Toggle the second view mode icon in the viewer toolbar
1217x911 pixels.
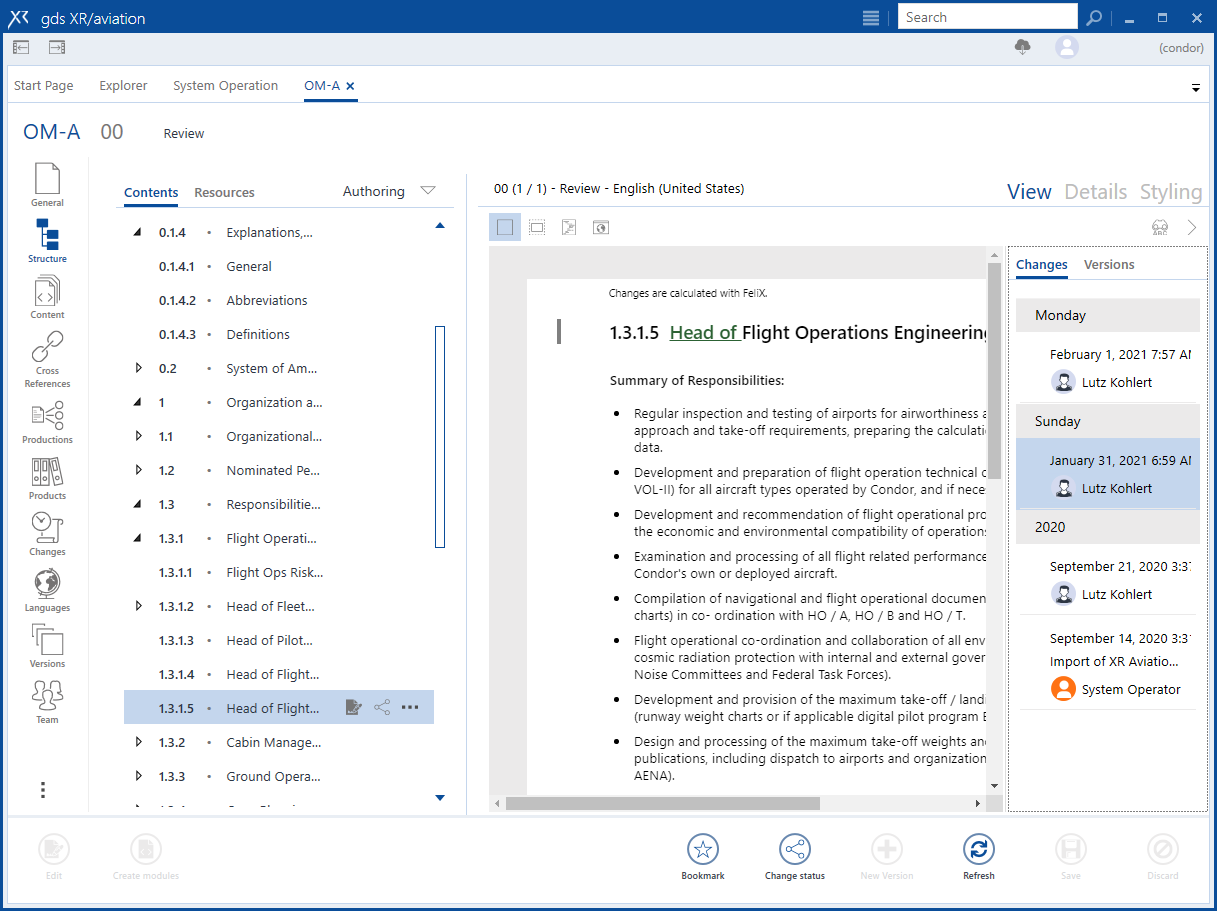coord(537,227)
